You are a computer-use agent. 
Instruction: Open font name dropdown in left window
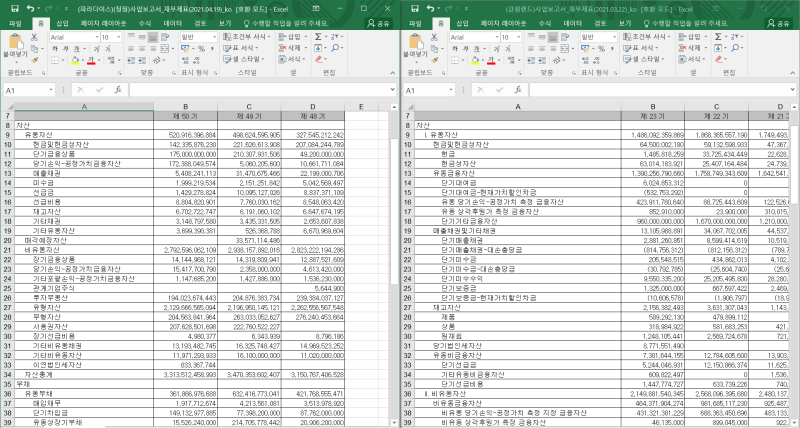tap(95, 37)
